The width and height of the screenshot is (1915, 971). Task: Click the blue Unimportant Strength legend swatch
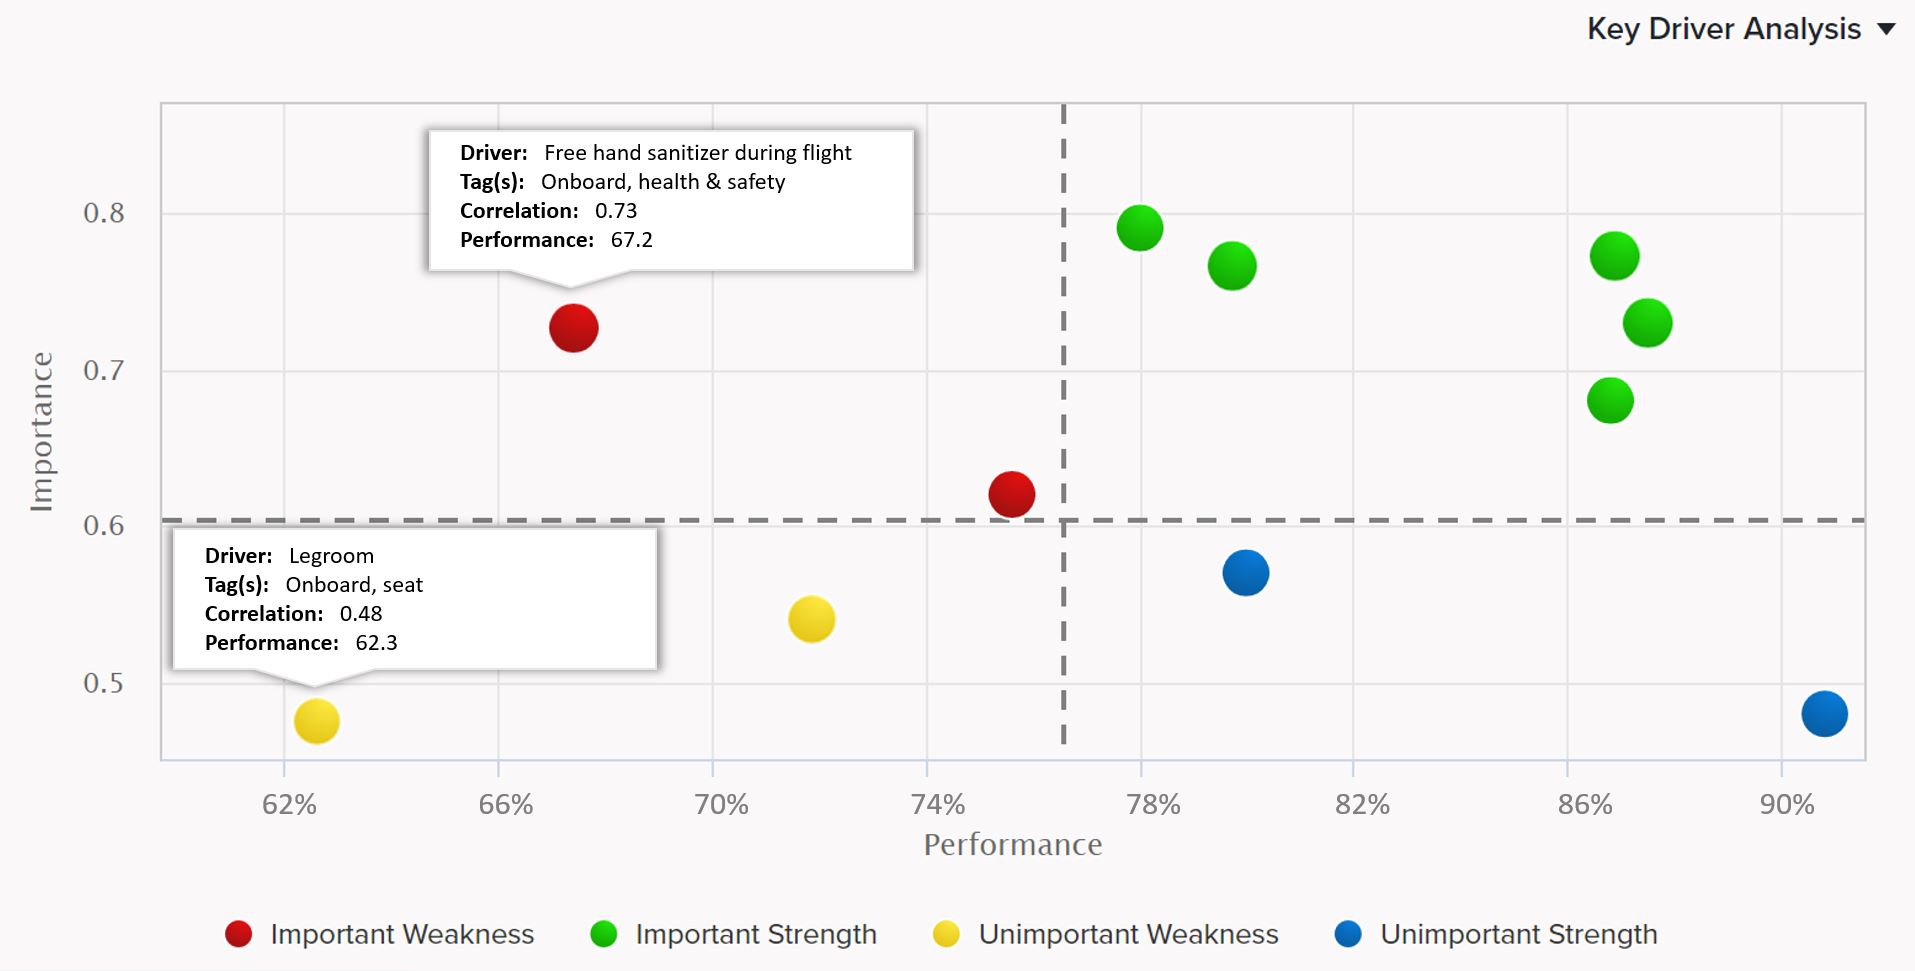tap(1348, 934)
